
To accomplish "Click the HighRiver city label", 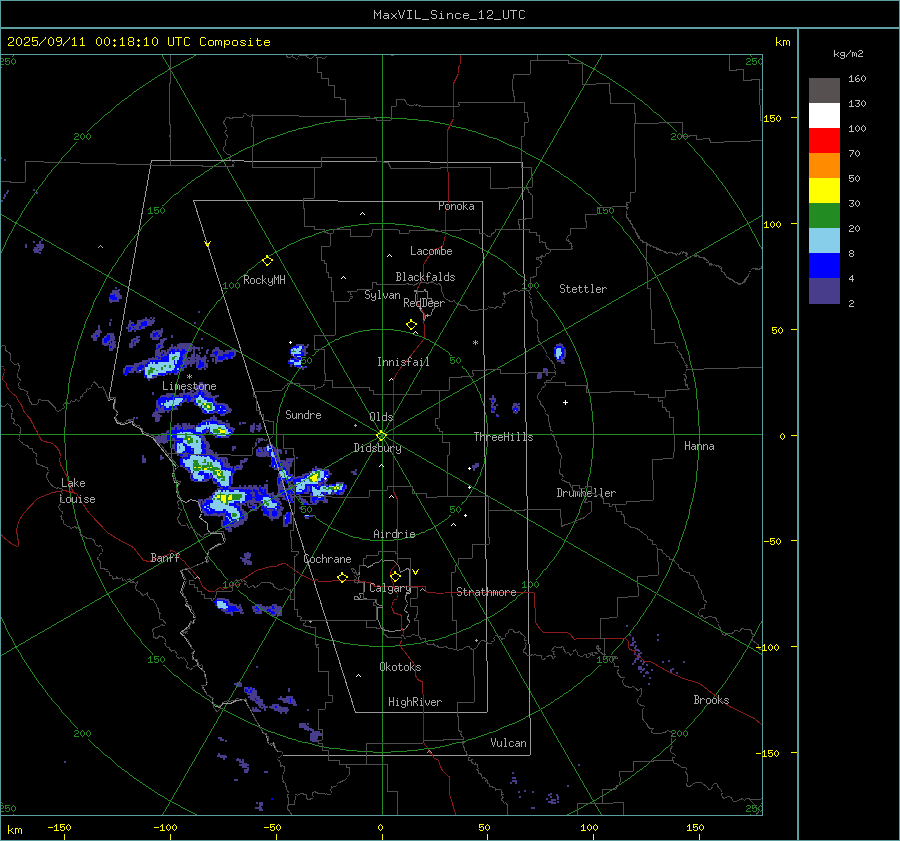I will [x=415, y=702].
